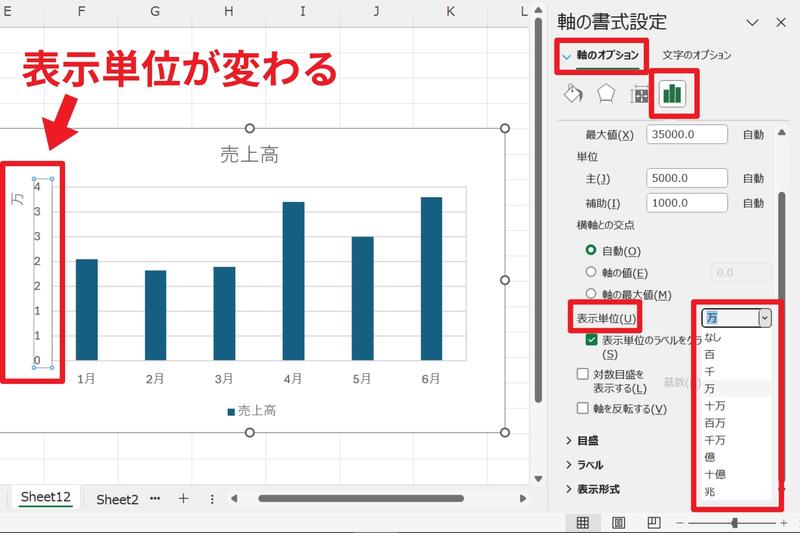Select the 売上高 legend entry
Image resolution: width=800 pixels, height=533 pixels.
click(252, 411)
